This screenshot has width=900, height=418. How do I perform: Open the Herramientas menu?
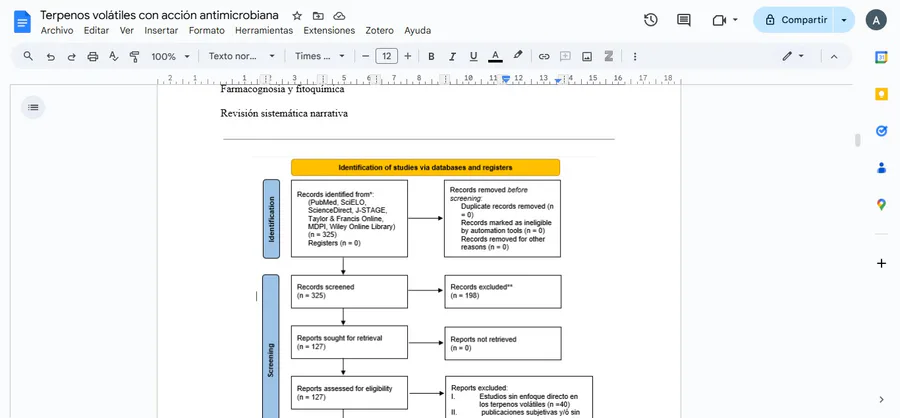264,31
